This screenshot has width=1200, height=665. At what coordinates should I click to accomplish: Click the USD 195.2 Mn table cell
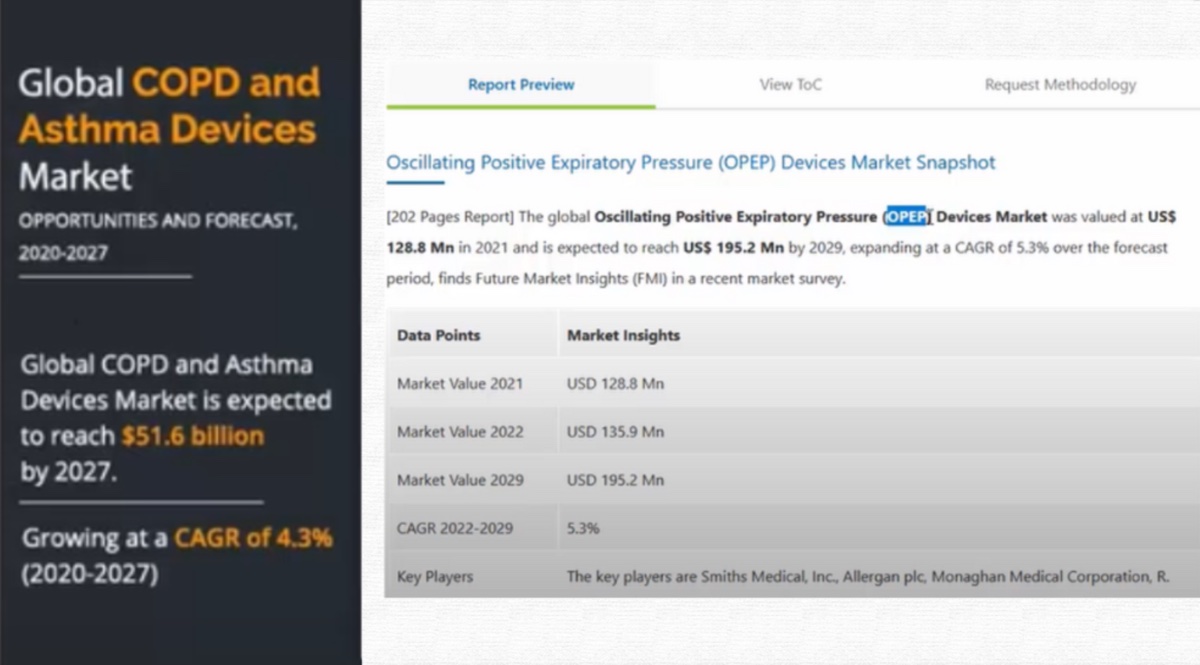[615, 480]
